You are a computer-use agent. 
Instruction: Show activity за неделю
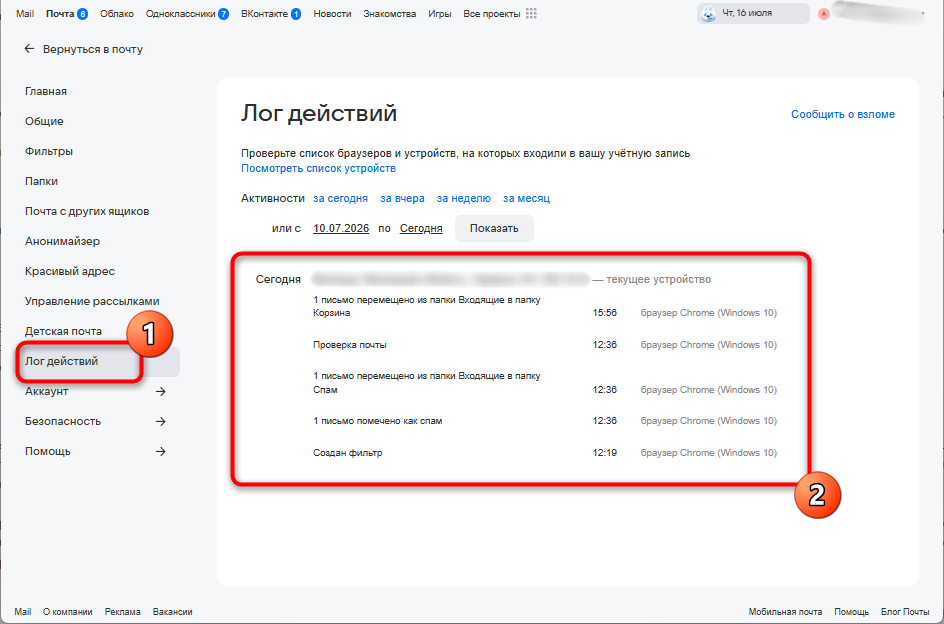pos(464,198)
